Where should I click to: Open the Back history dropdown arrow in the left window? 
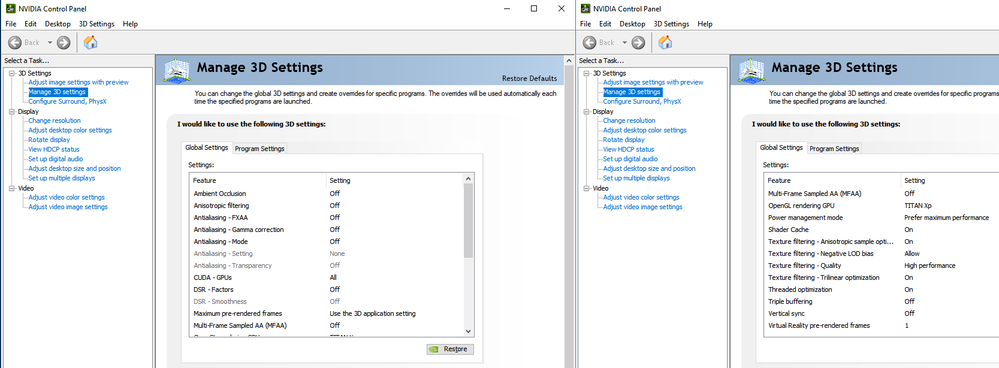50,43
